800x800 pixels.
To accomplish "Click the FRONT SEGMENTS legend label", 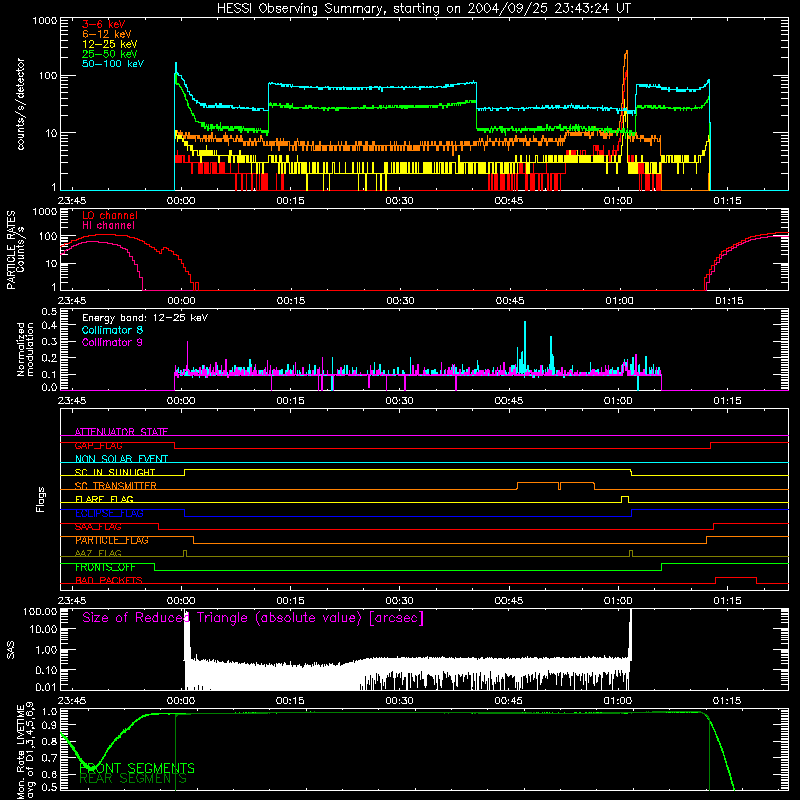I will [137, 768].
